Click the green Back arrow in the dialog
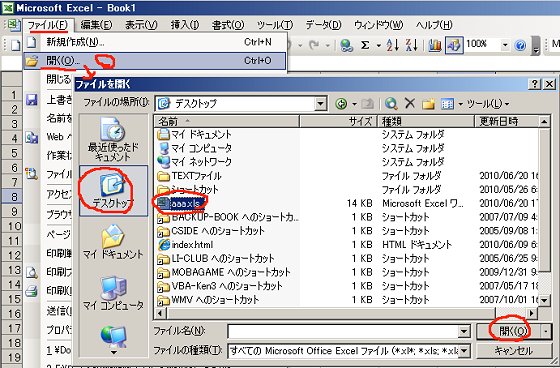 click(x=341, y=104)
